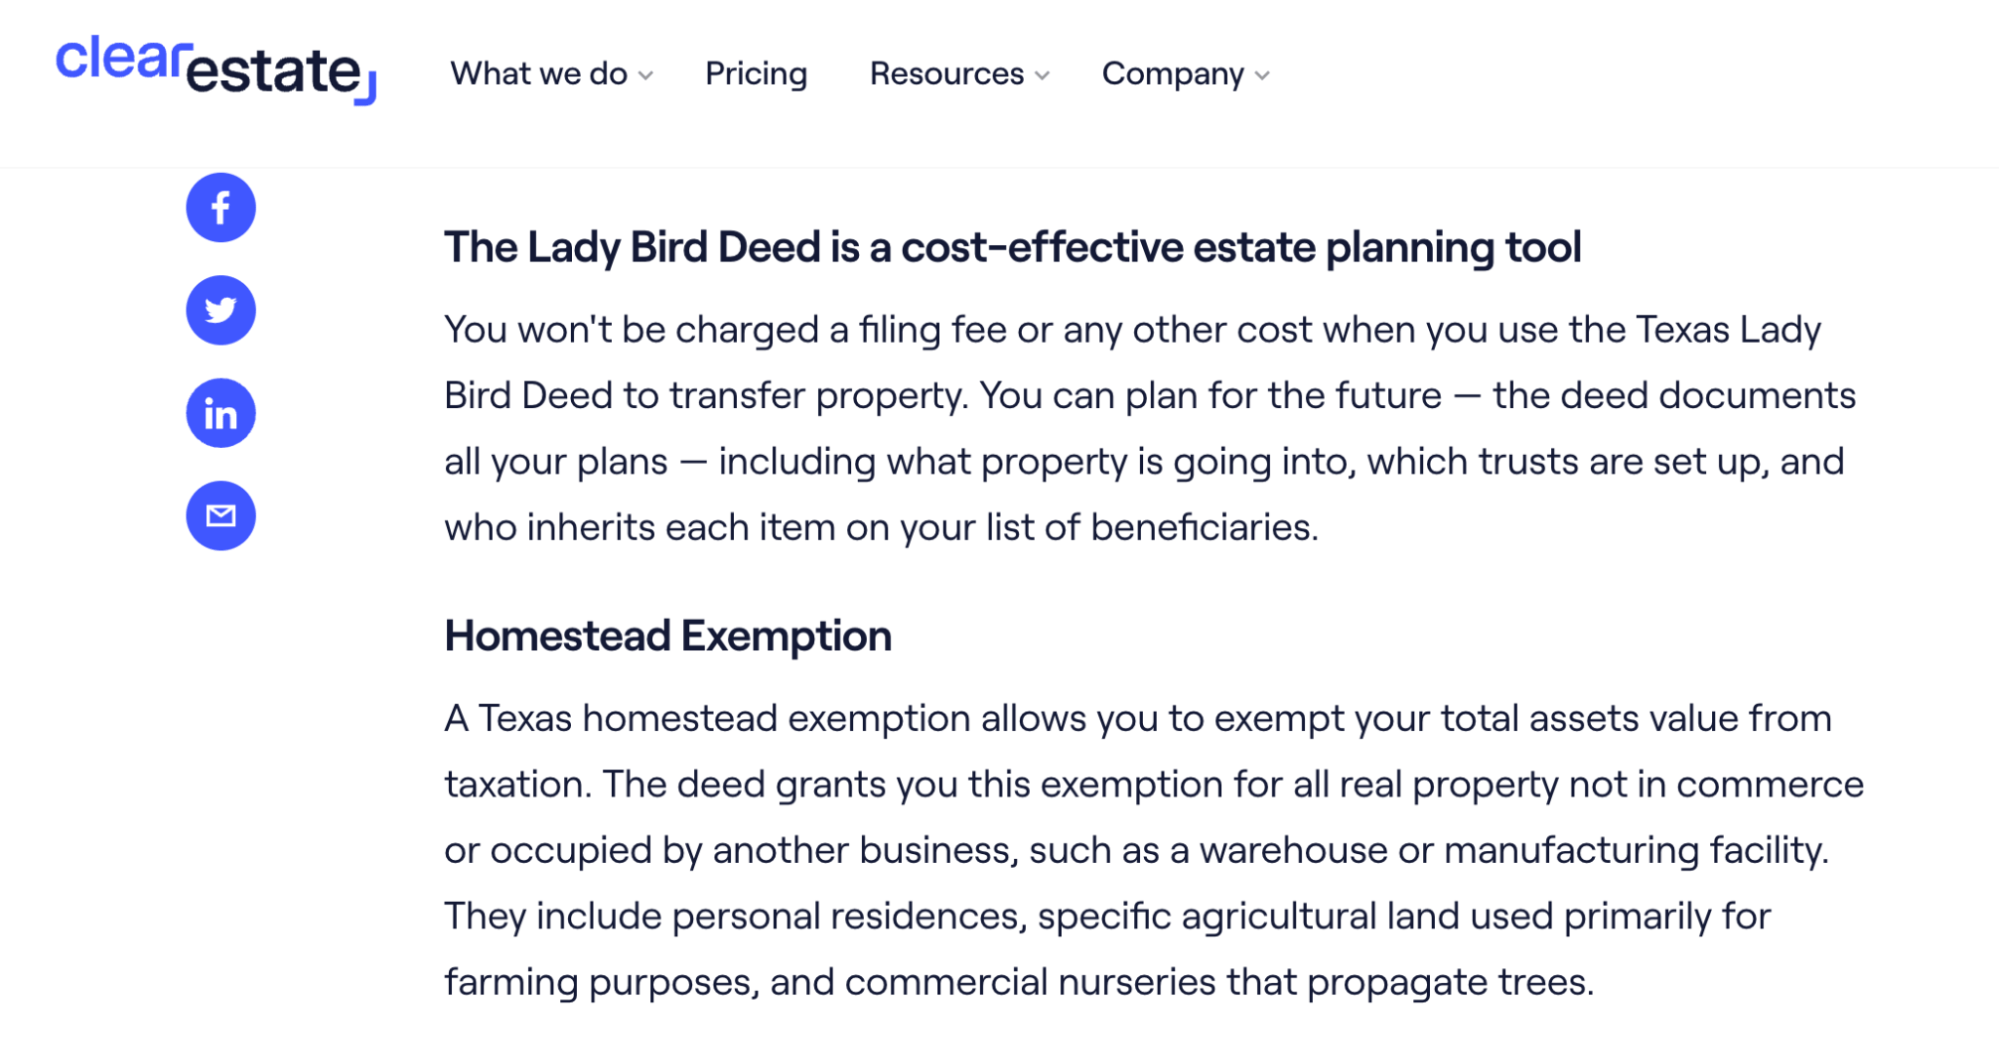Share article on Twitter
This screenshot has height=1050, width=1999.
pos(220,310)
